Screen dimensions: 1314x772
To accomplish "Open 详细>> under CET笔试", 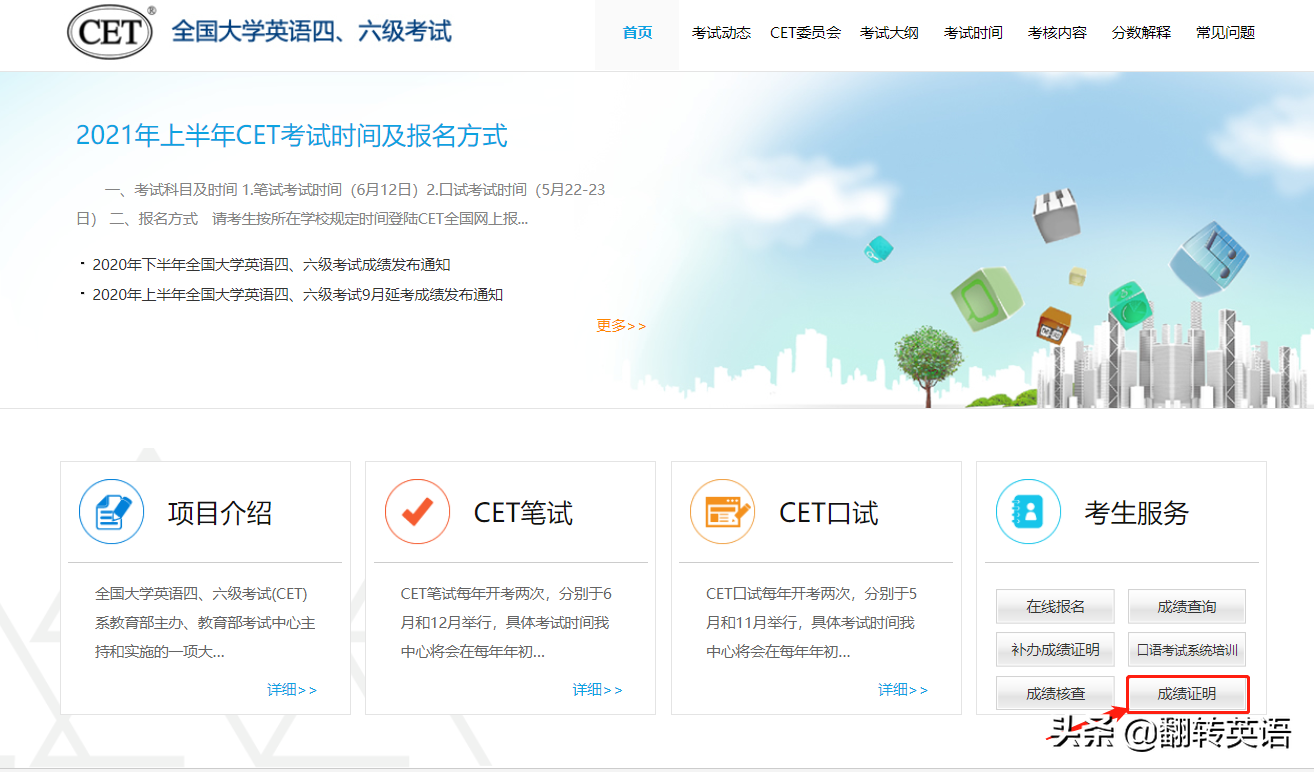I will click(x=599, y=689).
